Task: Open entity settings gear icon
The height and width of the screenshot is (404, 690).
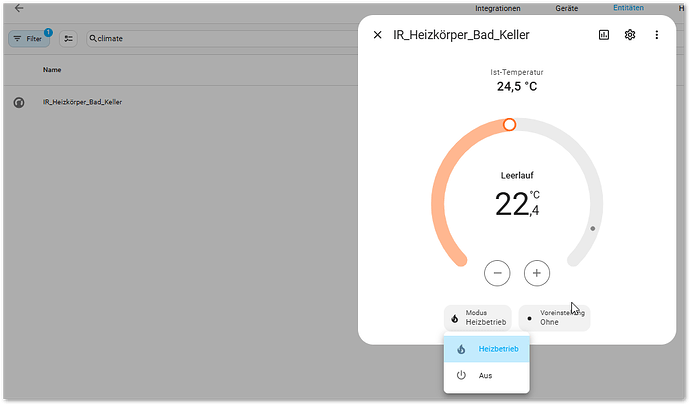Action: 630,35
